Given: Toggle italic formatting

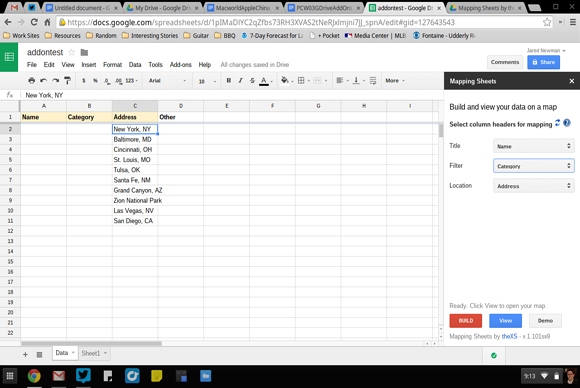Looking at the screenshot, I should coord(240,80).
